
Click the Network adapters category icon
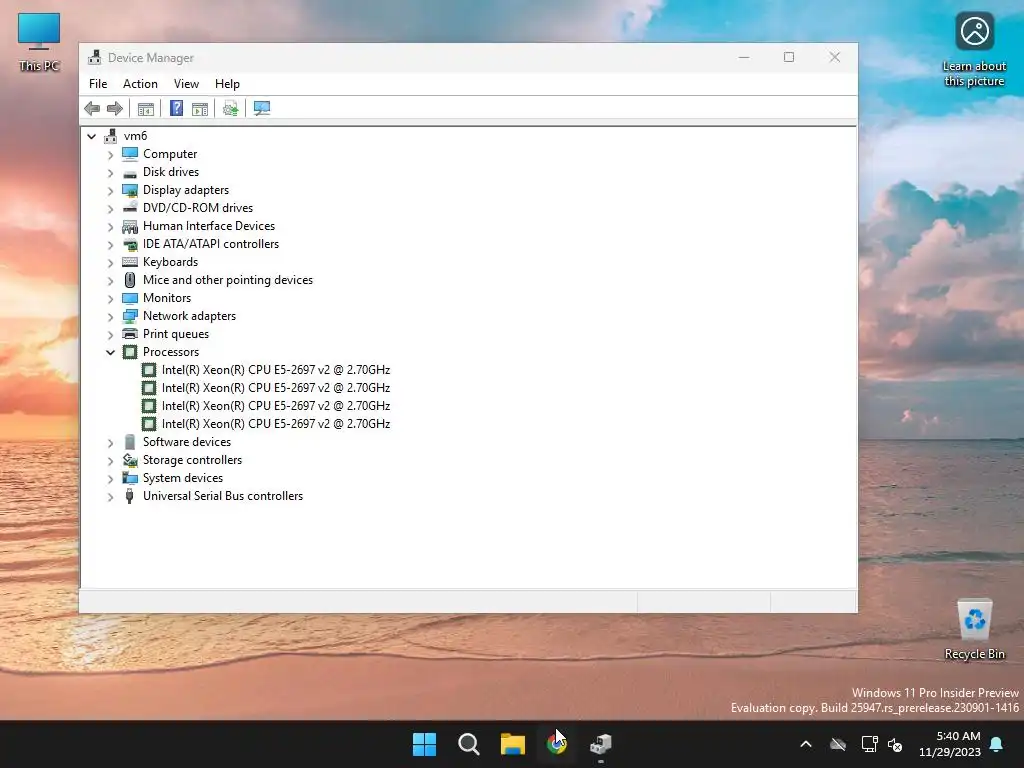pos(130,316)
